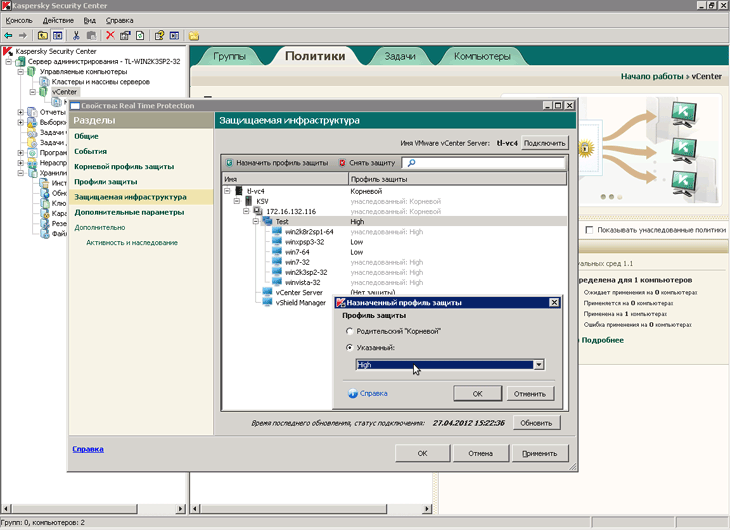
Task: Enable Показывать унаследованные политики checkbox
Action: (589, 230)
